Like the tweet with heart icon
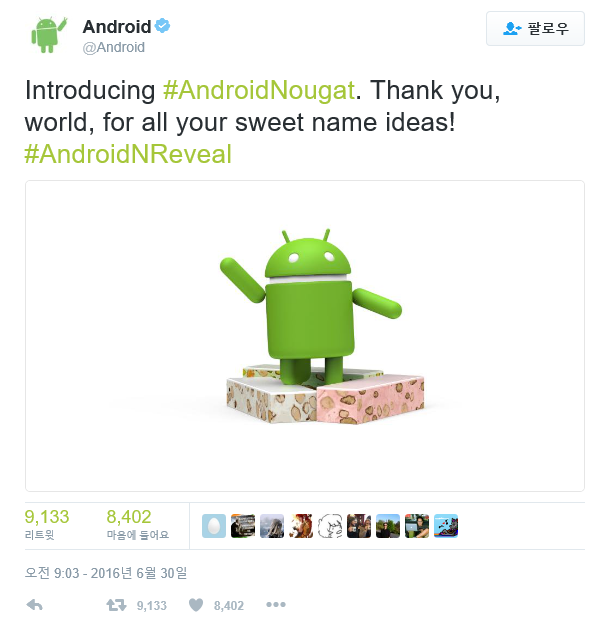Image resolution: width=600 pixels, height=620 pixels. tap(196, 605)
